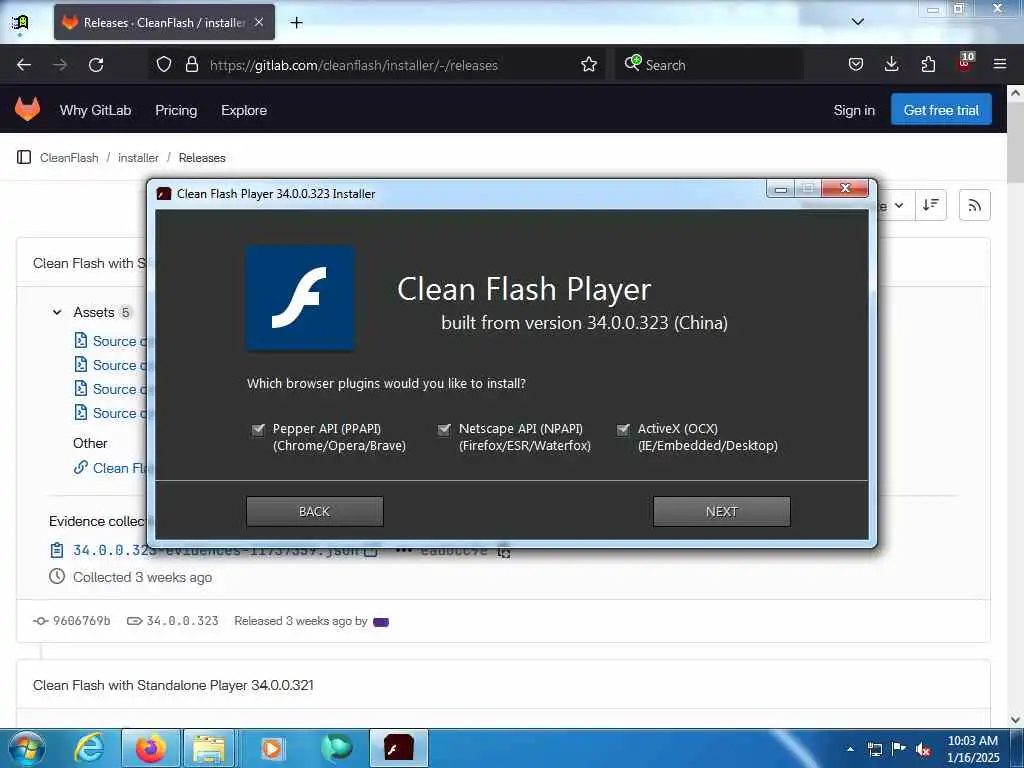Open the 34.0.0.323 evidences json link

click(216, 551)
